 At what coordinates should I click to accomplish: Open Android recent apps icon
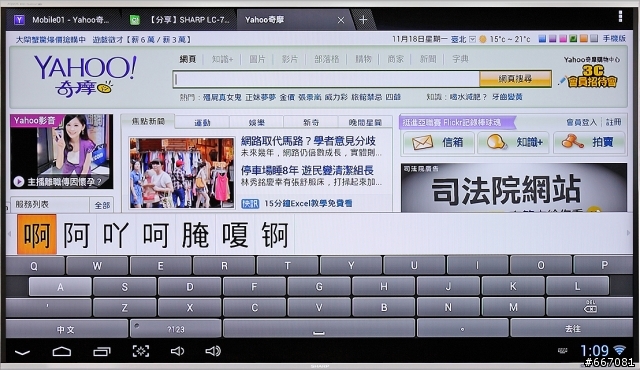[102, 351]
